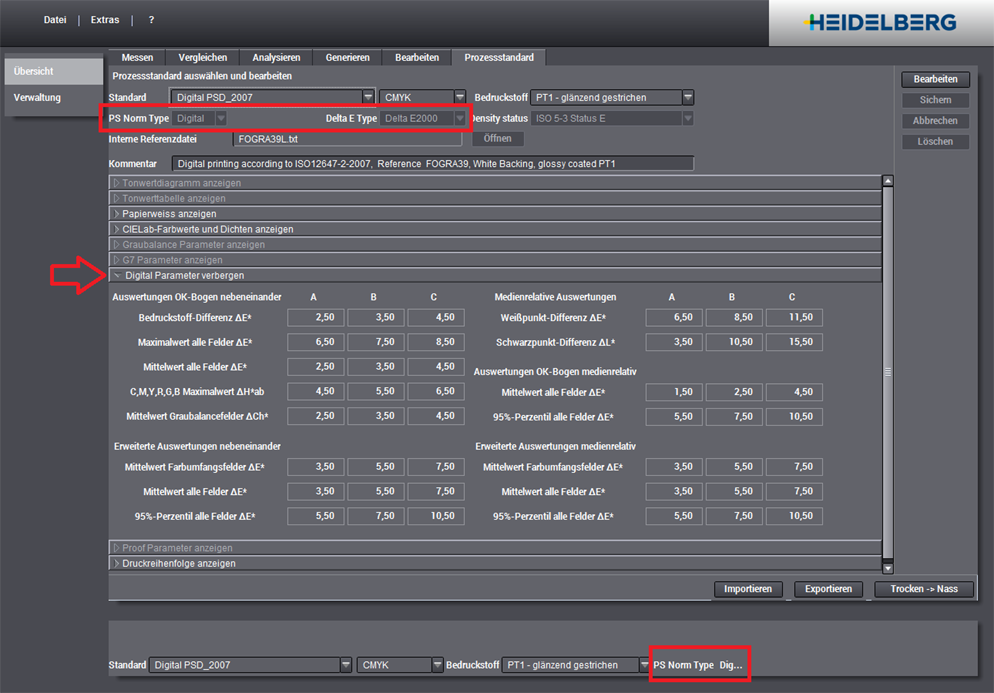Click the parameter list scrollbar thumb

(x=888, y=372)
